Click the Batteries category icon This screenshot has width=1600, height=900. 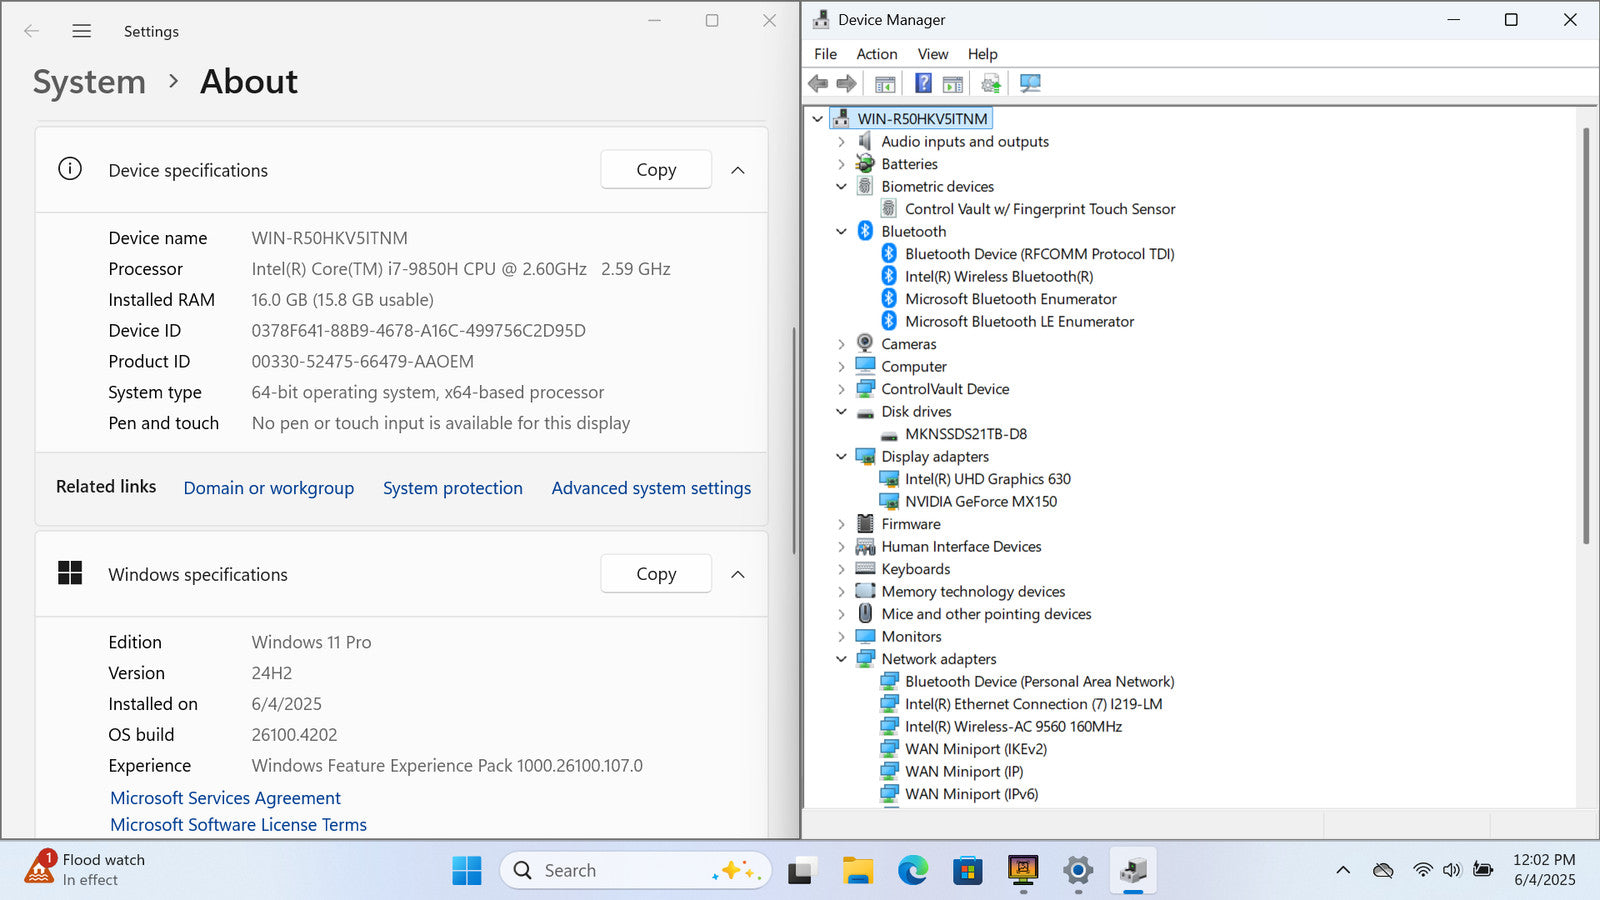pos(865,164)
